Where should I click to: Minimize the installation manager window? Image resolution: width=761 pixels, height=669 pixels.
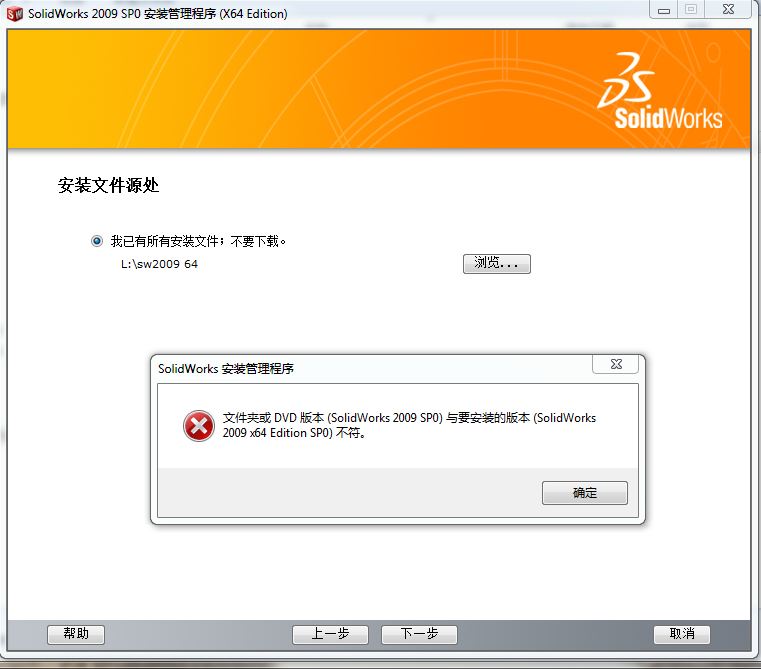pyautogui.click(x=664, y=10)
